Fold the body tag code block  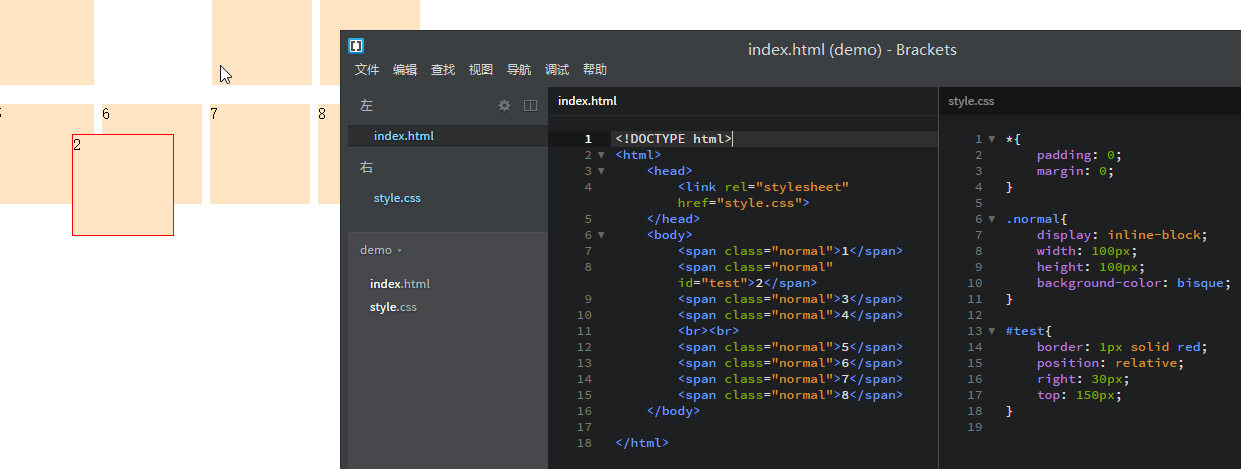point(601,235)
